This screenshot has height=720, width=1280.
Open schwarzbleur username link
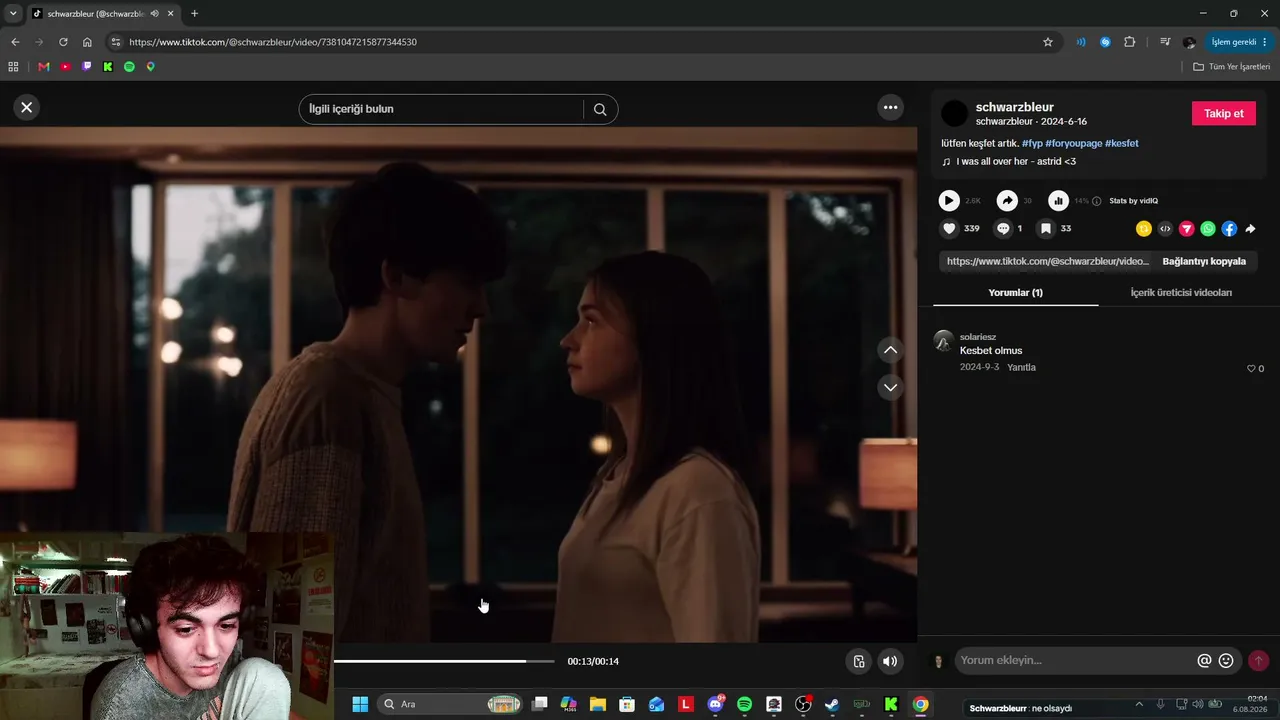1014,107
